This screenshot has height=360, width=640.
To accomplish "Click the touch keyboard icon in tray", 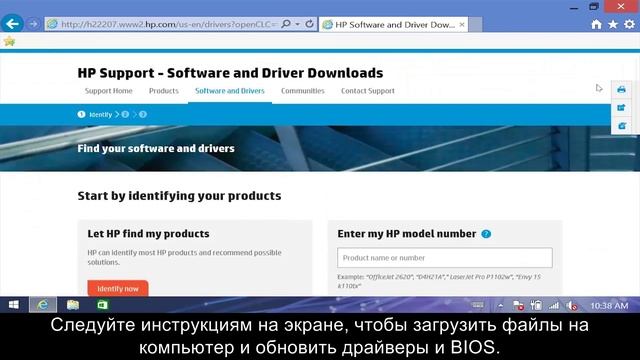I will coord(478,305).
